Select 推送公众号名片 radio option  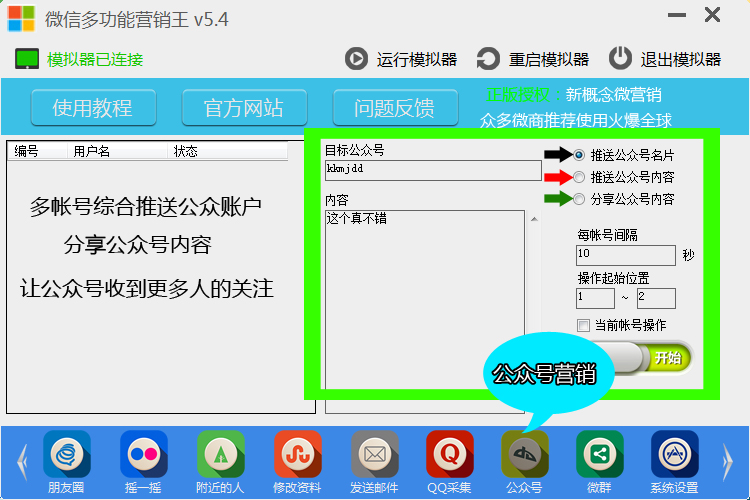coord(579,155)
